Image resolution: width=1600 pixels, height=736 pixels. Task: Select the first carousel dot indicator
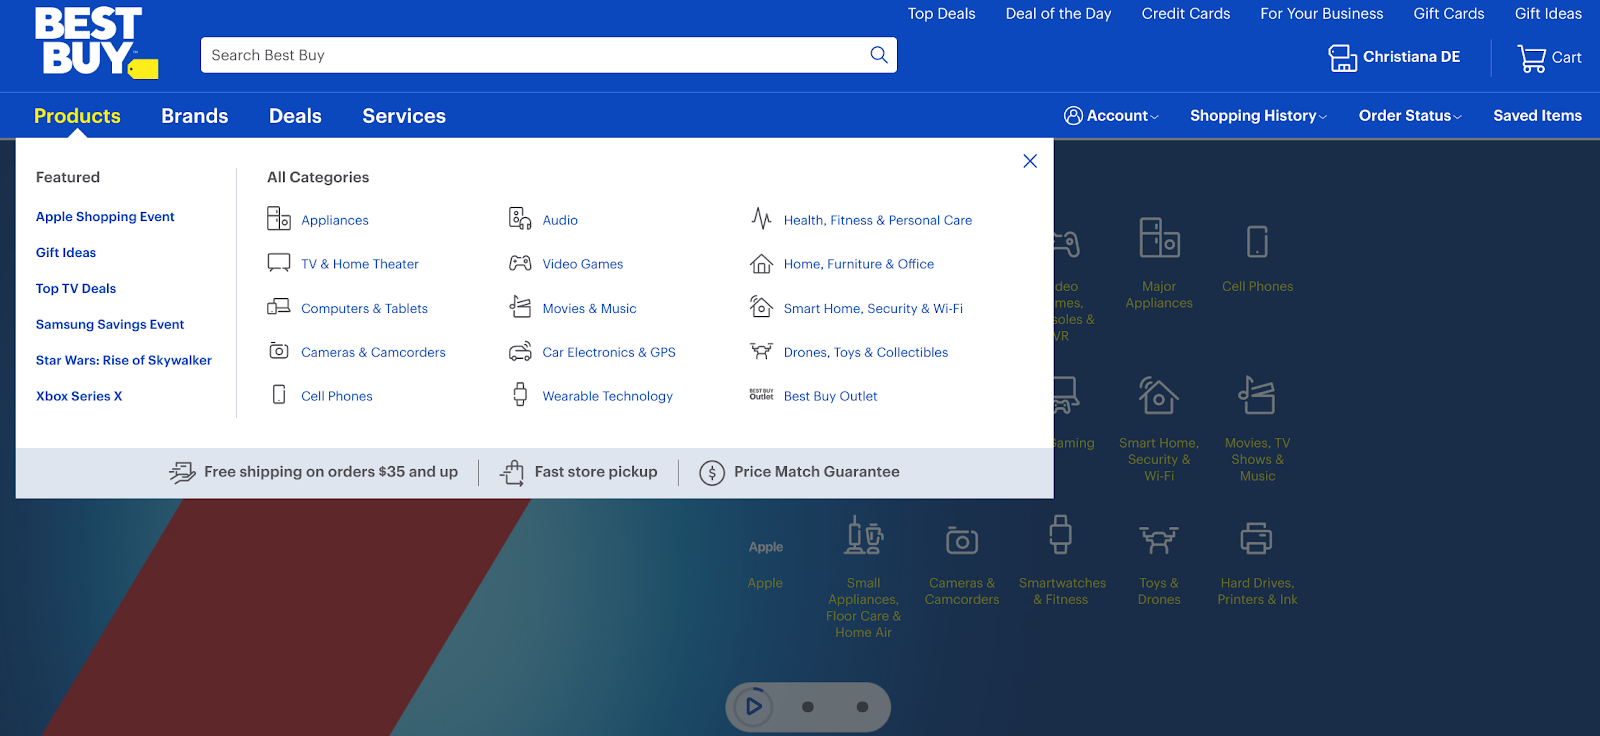coord(808,707)
